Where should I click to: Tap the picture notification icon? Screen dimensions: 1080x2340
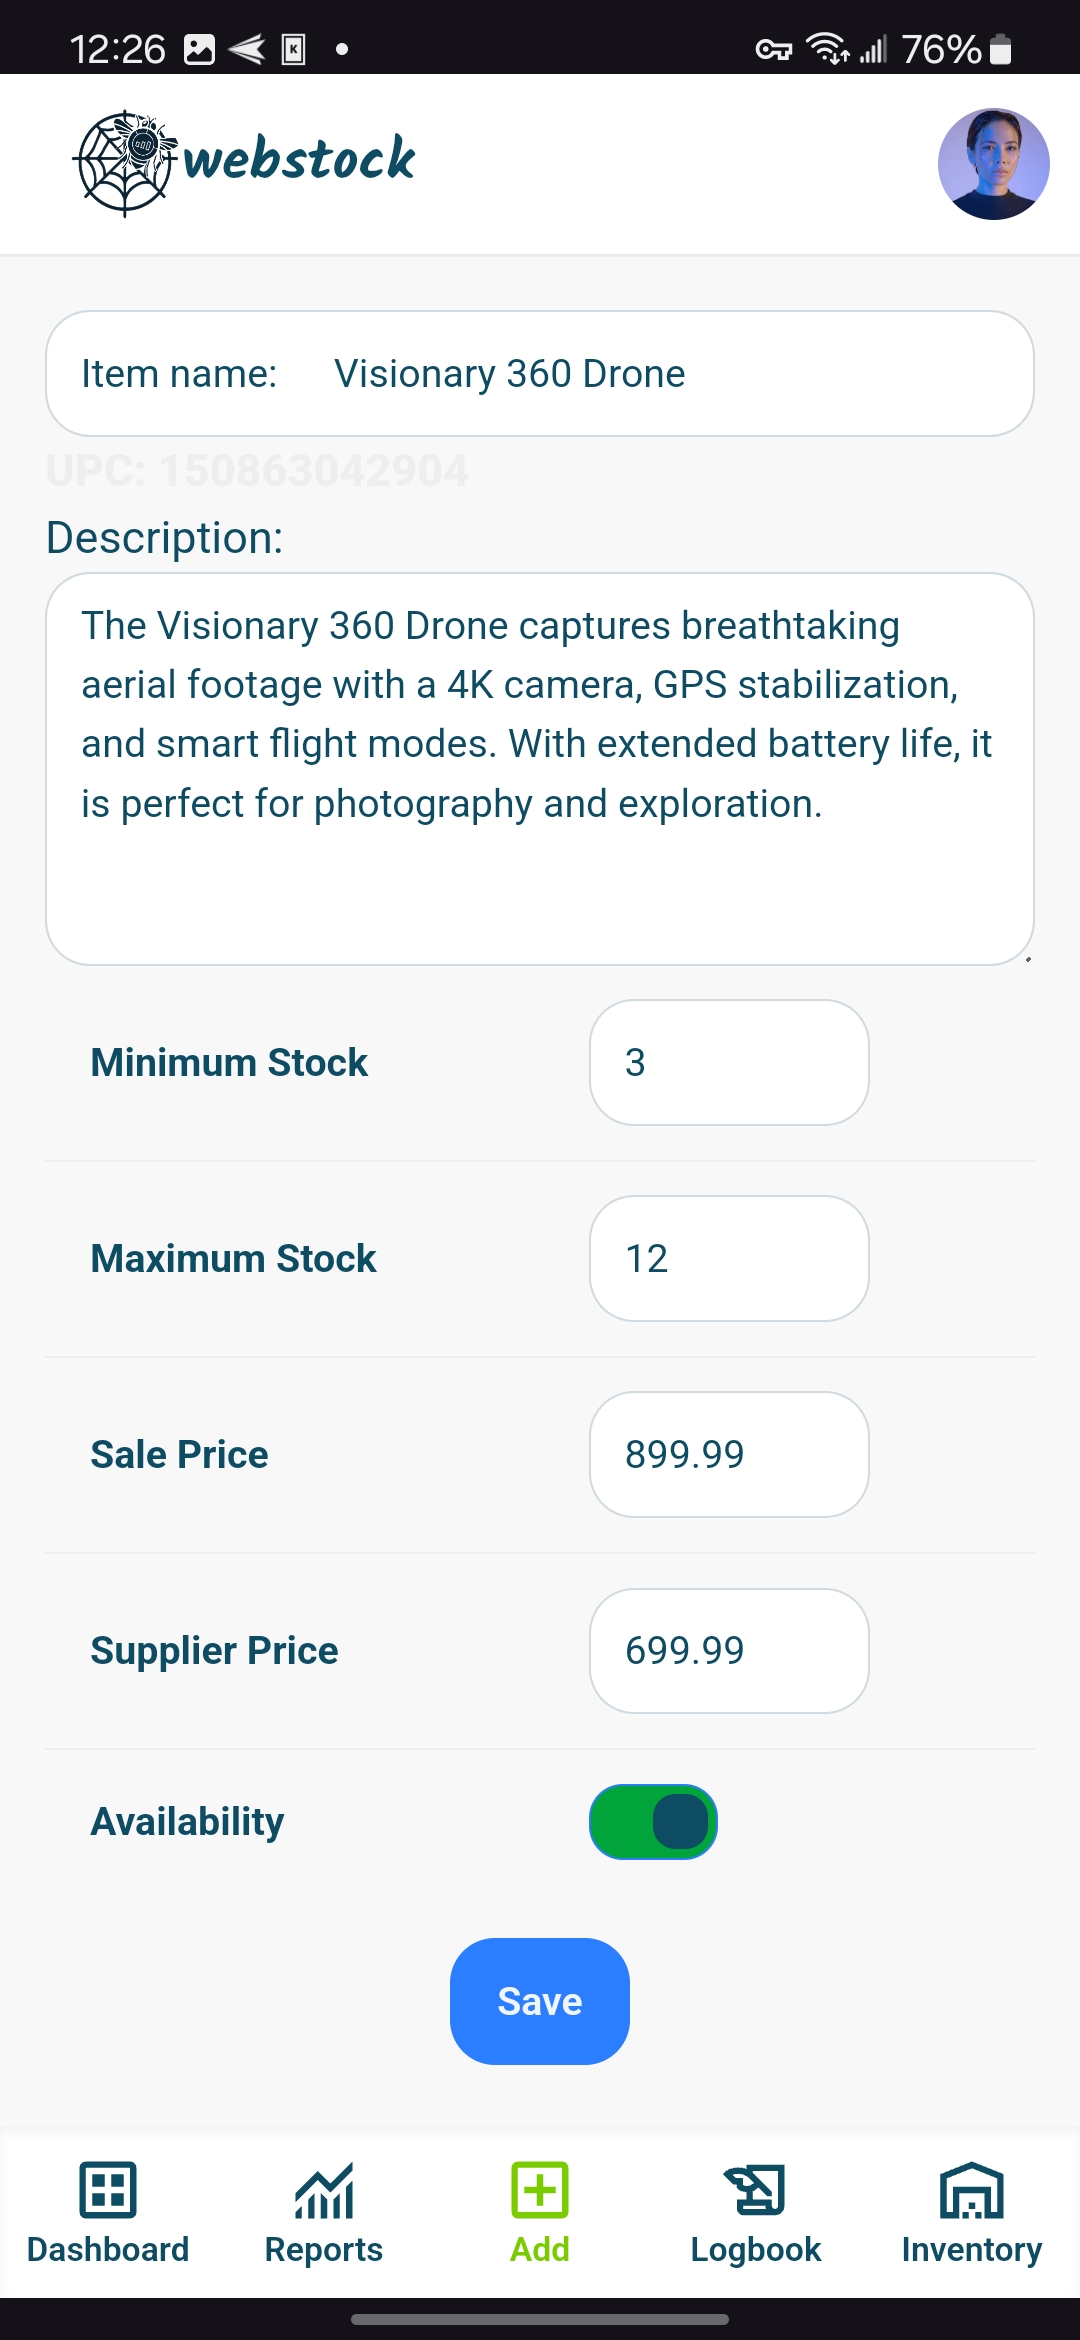pyautogui.click(x=199, y=49)
